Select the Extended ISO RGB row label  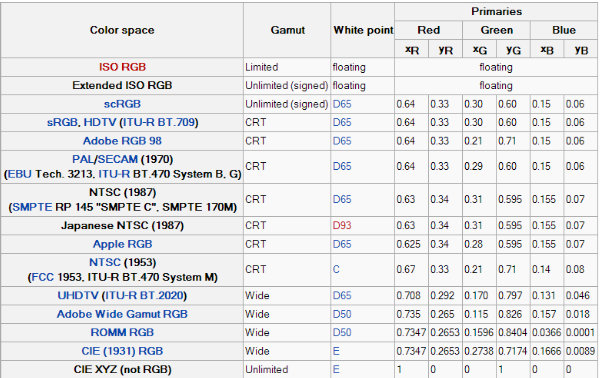pos(122,85)
